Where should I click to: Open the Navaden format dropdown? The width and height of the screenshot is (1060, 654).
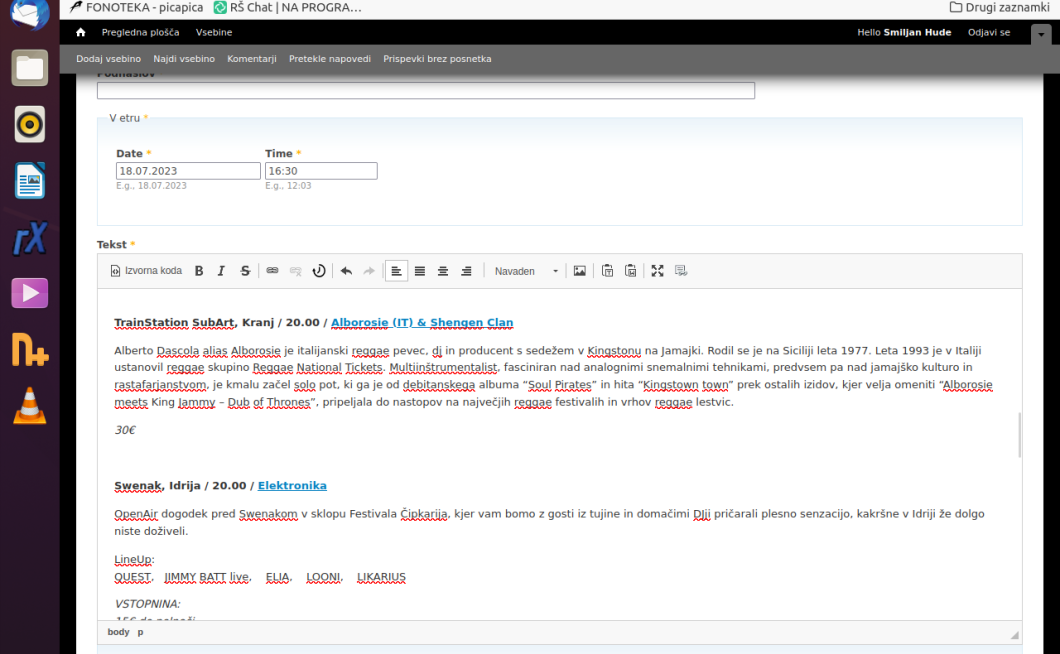[526, 271]
